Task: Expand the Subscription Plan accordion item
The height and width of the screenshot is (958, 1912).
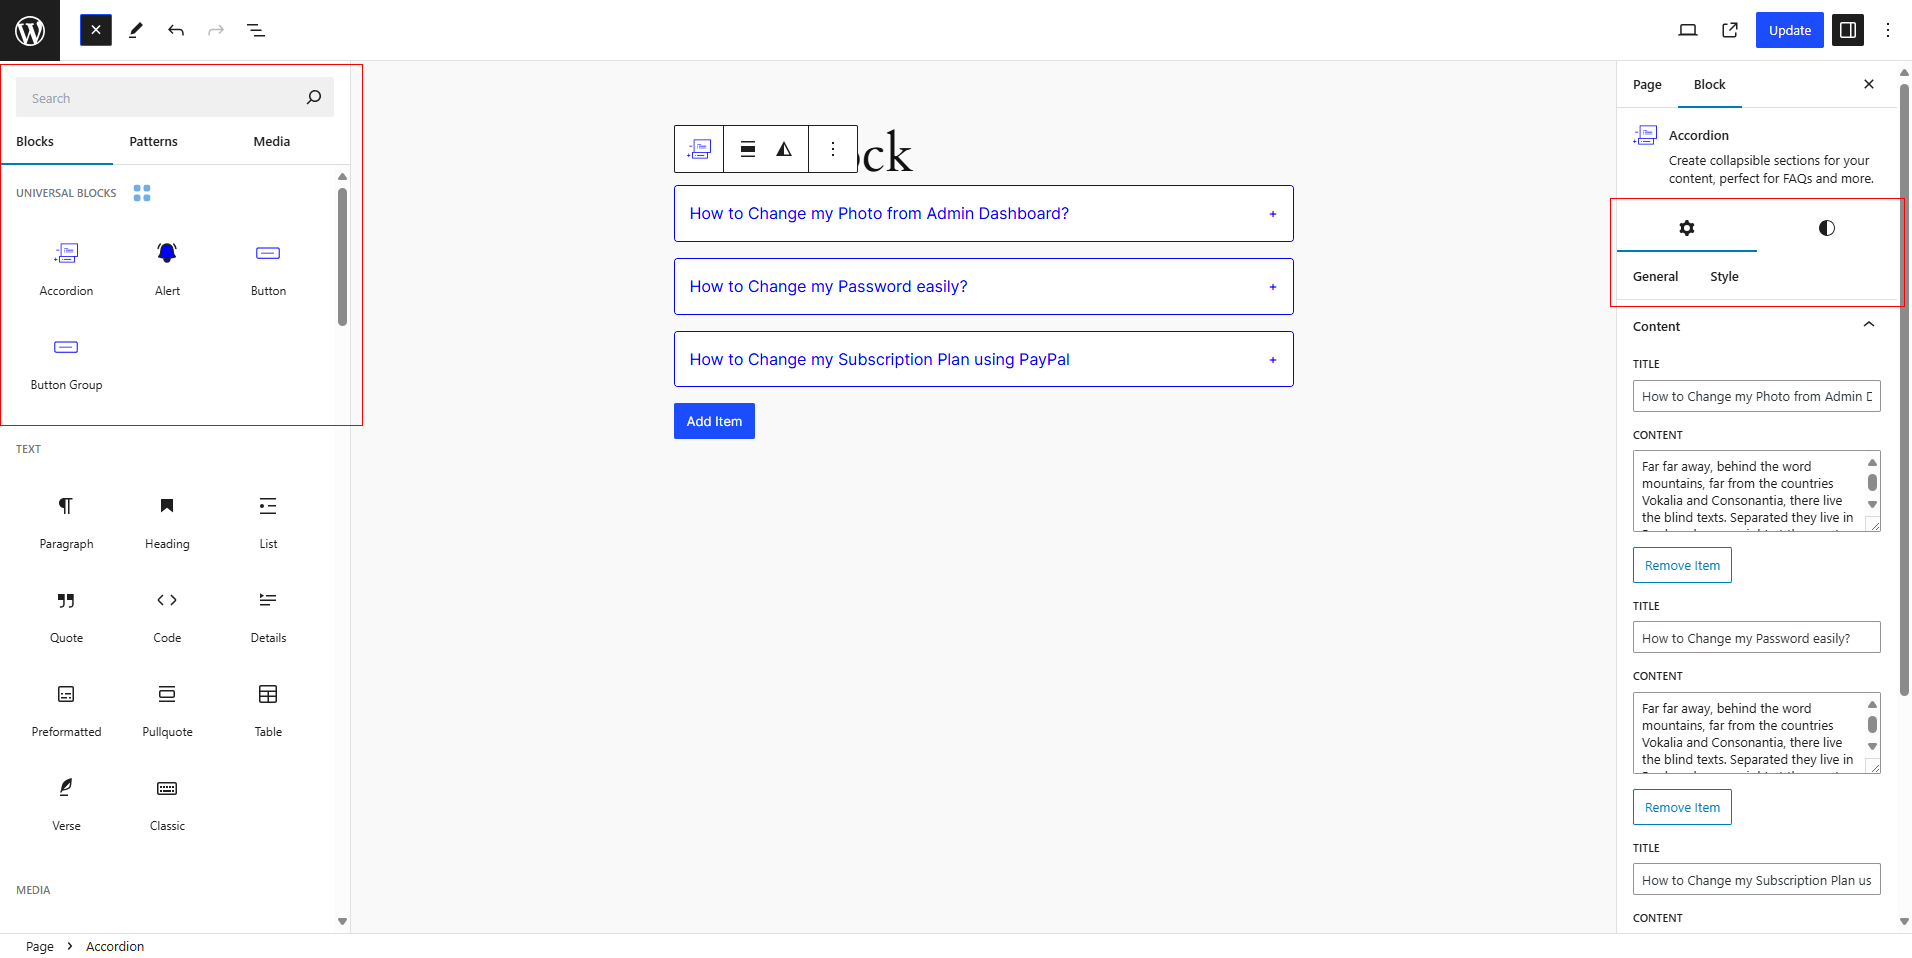Action: pos(983,359)
